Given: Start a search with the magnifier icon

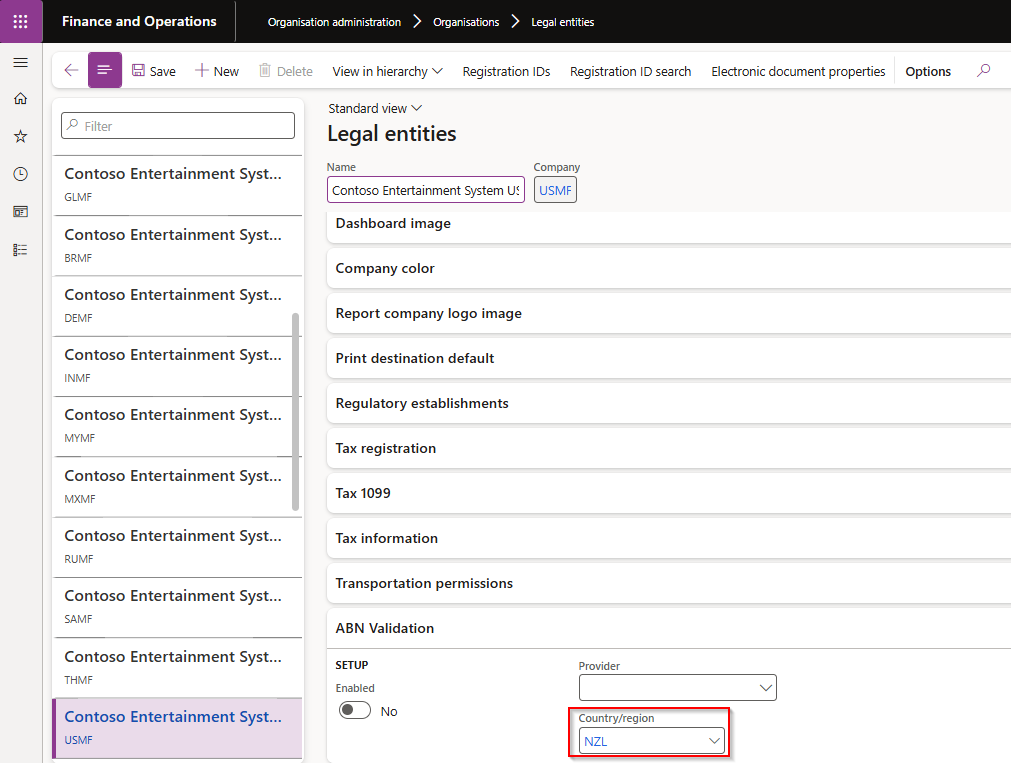Looking at the screenshot, I should 983,71.
